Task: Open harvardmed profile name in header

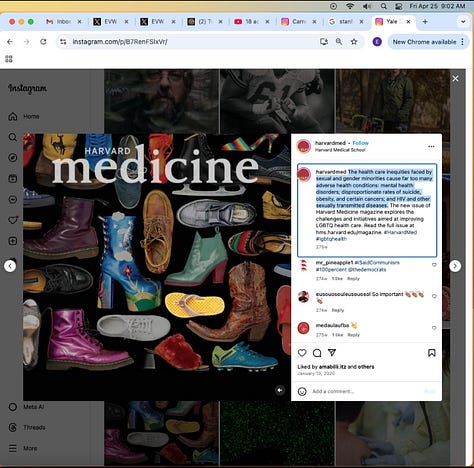Action: pyautogui.click(x=330, y=143)
